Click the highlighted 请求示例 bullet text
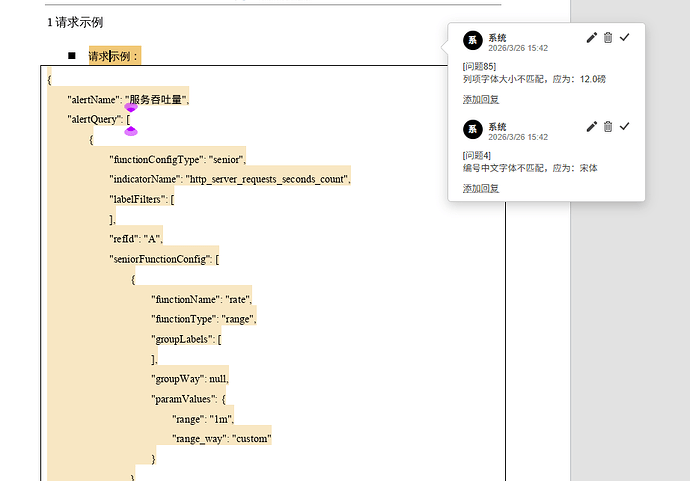Screen dimensions: 690x481 point(114,56)
